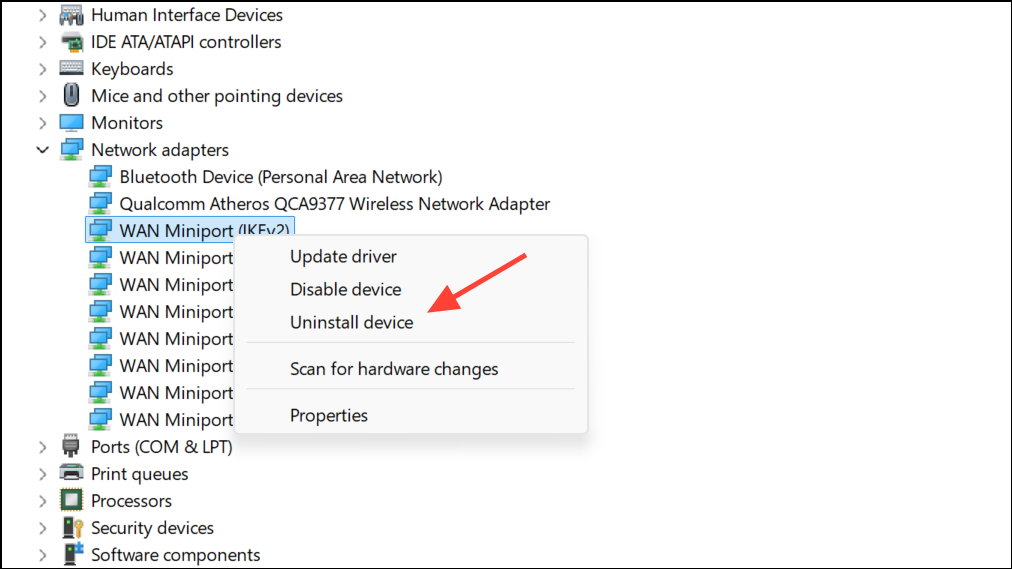This screenshot has width=1012, height=569.
Task: Click the Ports (COM & LPT) icon
Action: click(71, 446)
